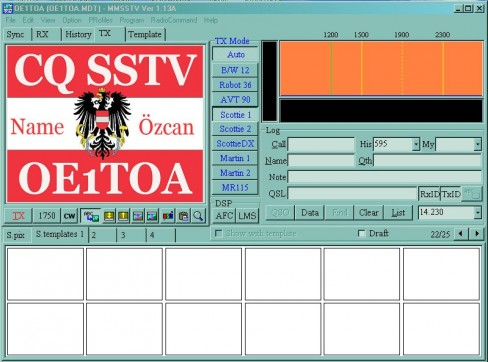The height and width of the screenshot is (362, 488).
Task: Open the Program menu
Action: tap(132, 20)
